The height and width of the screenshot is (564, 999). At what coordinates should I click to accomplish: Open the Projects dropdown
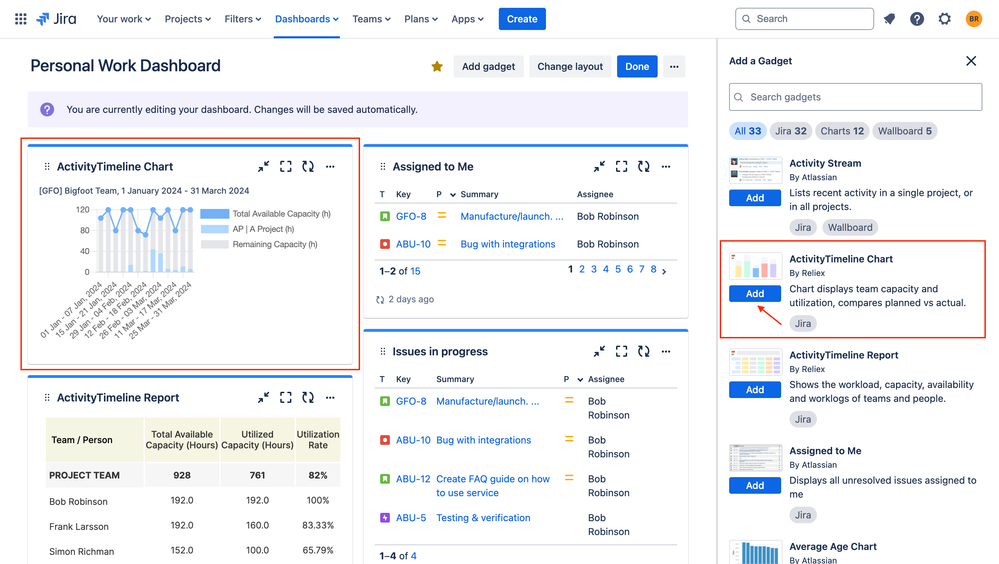click(x=187, y=19)
